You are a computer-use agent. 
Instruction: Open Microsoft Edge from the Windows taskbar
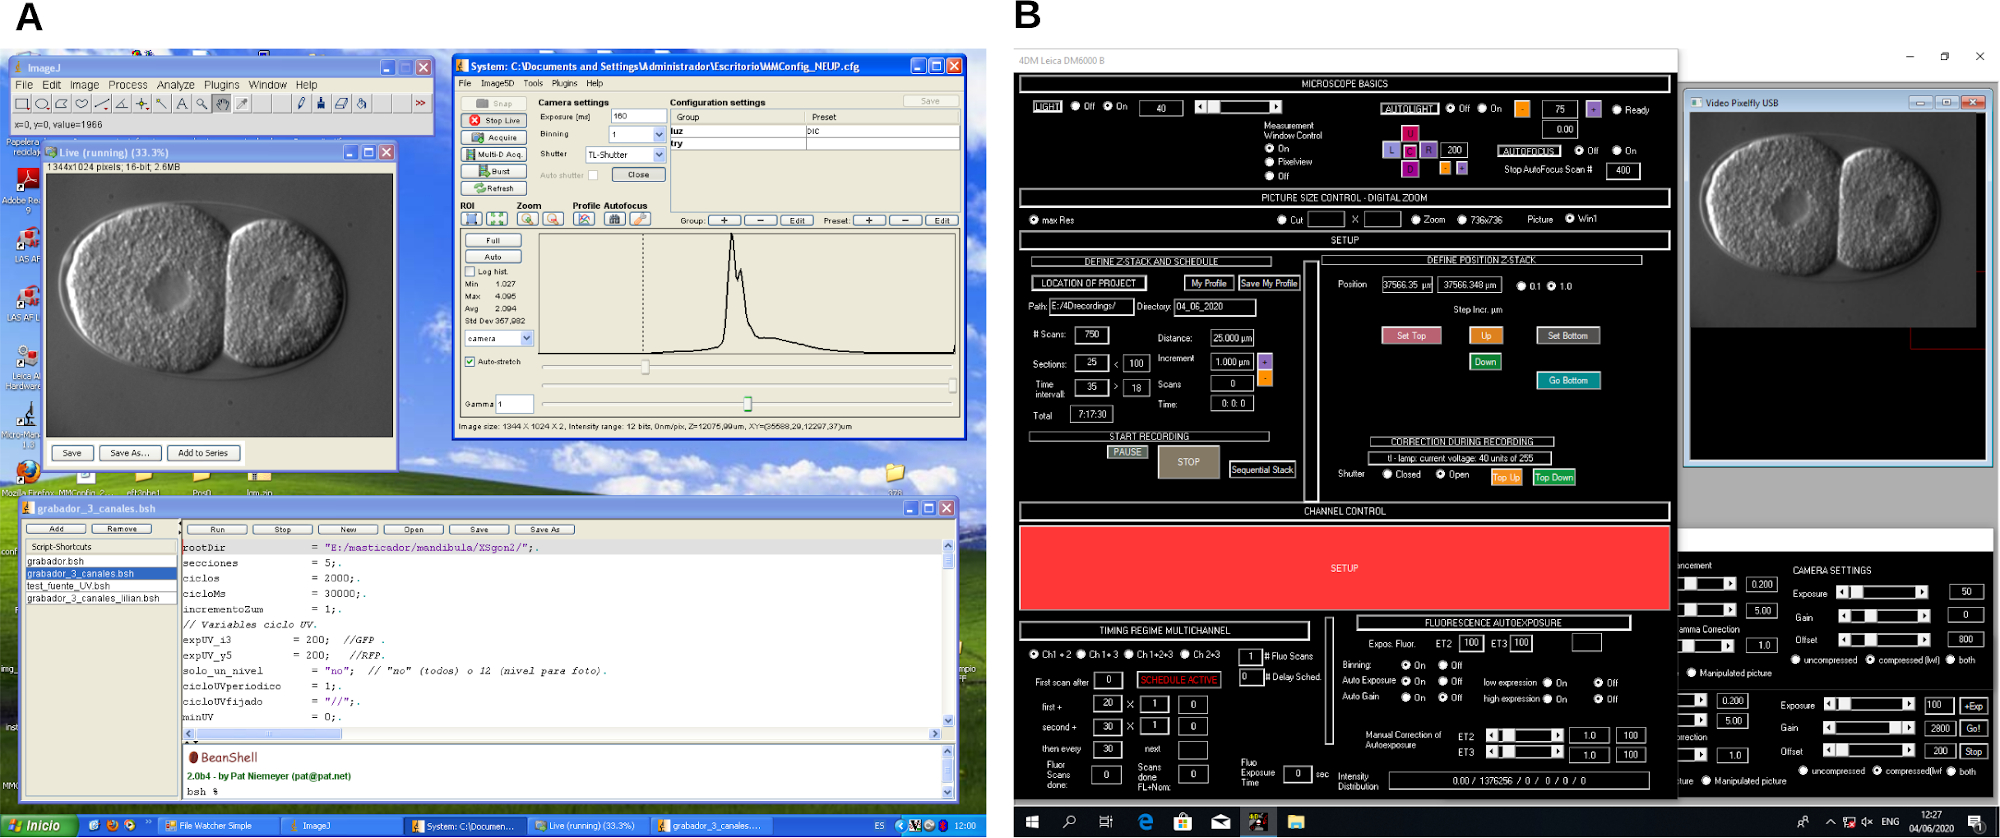(1146, 822)
